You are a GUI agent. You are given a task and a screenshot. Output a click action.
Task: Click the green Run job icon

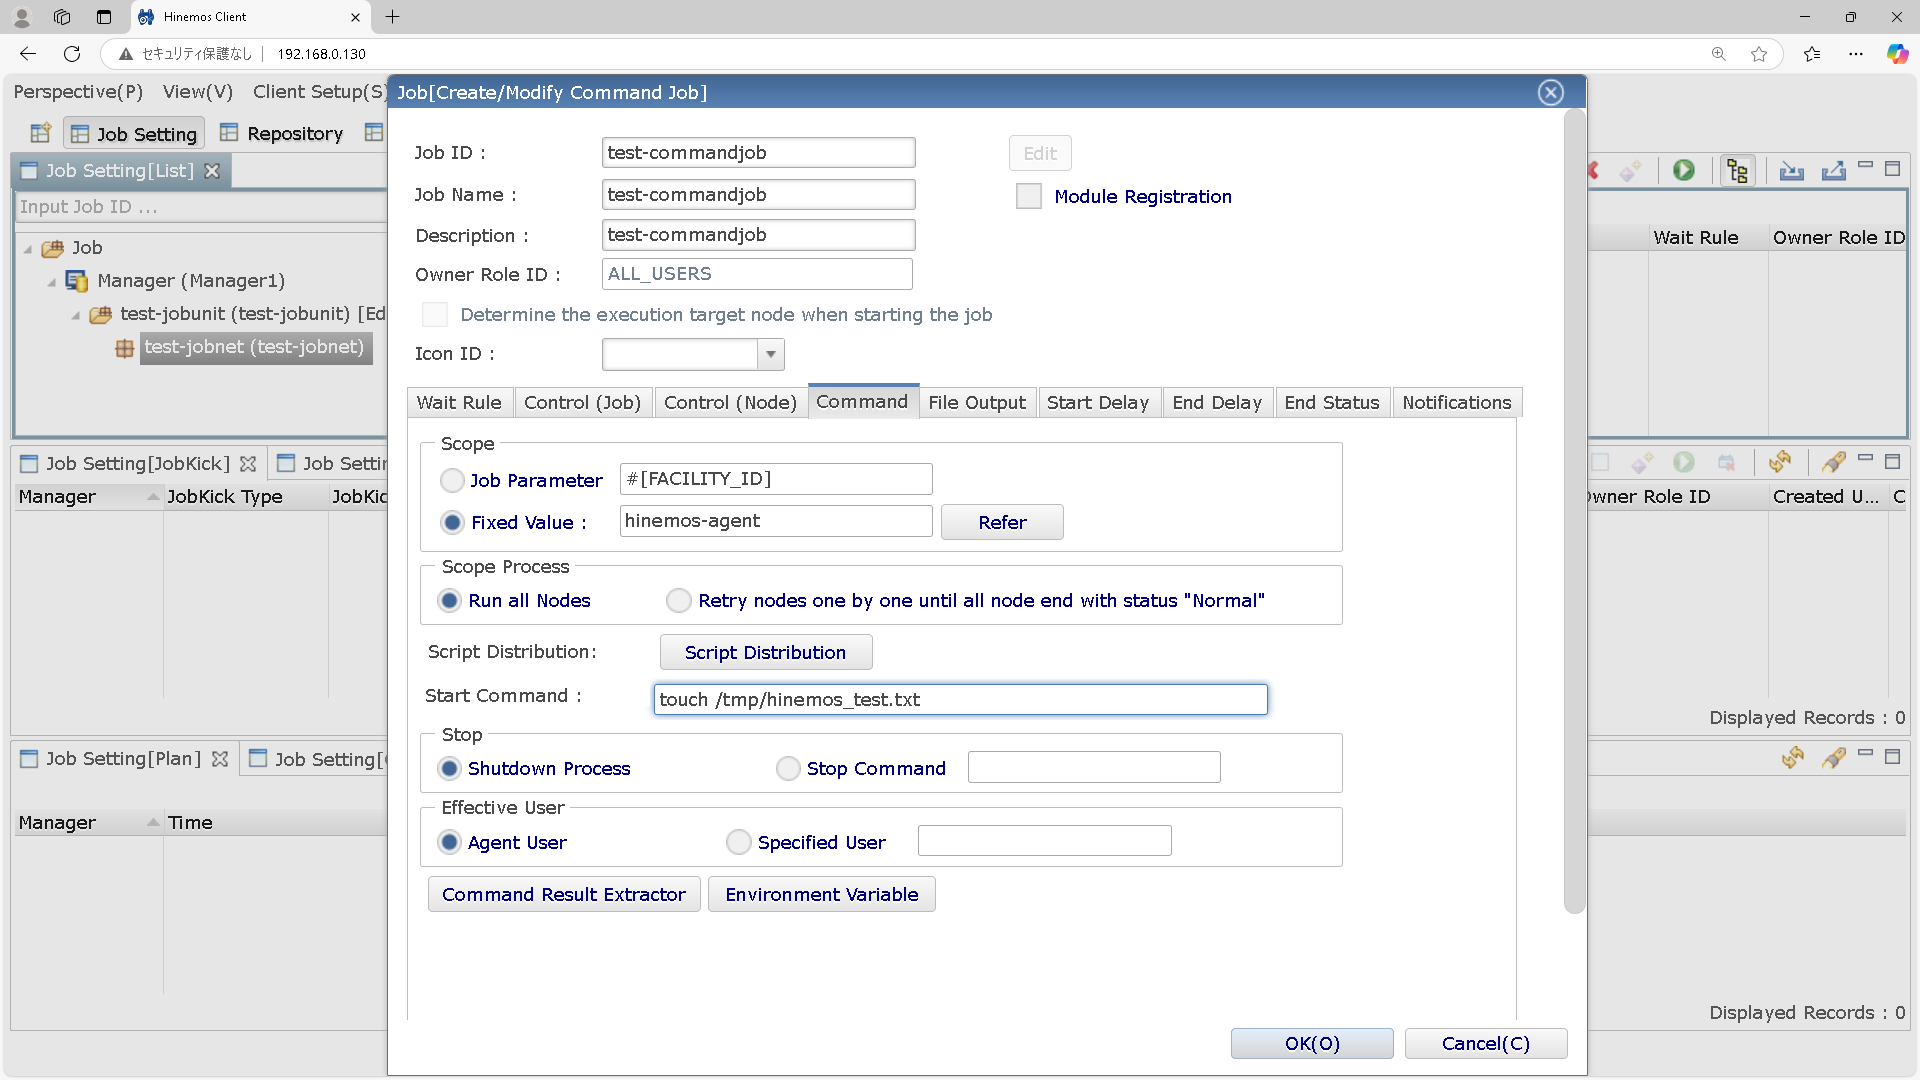[x=1684, y=170]
